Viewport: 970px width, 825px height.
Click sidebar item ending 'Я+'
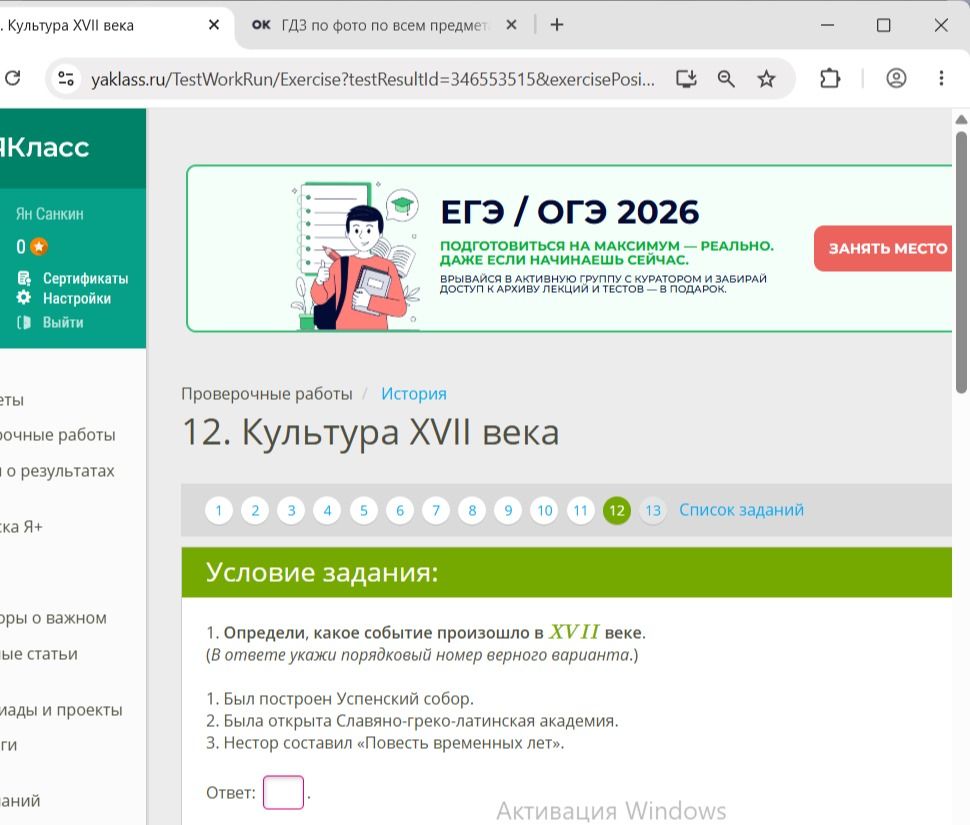pos(21,527)
